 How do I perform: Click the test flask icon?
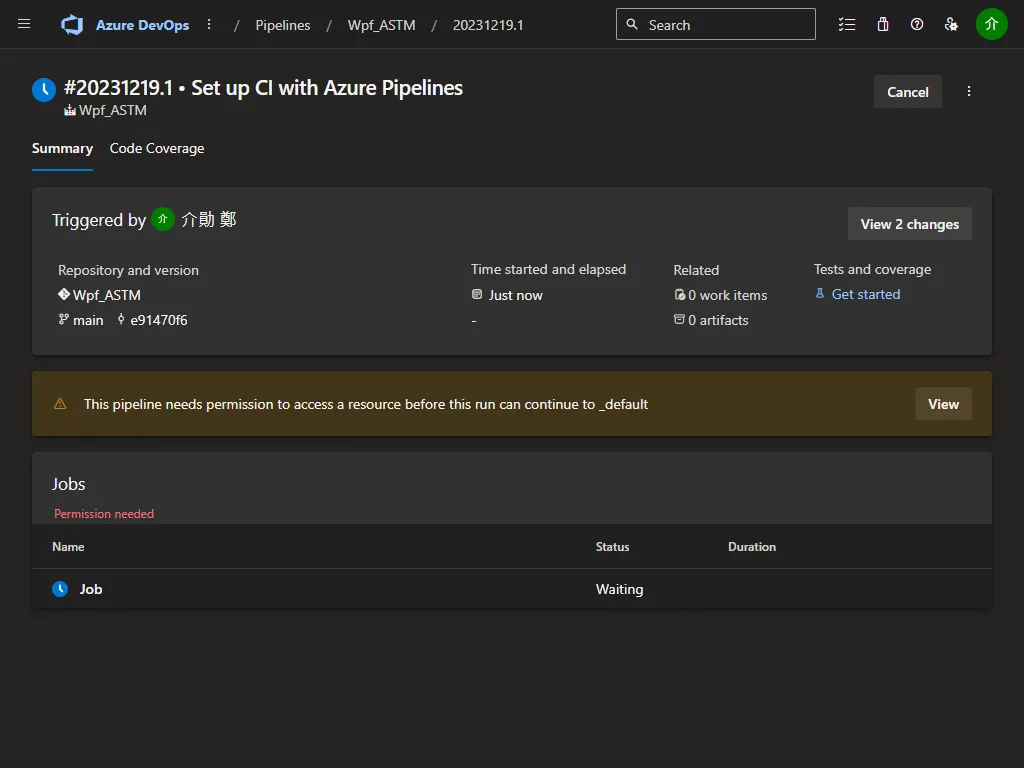pos(820,294)
